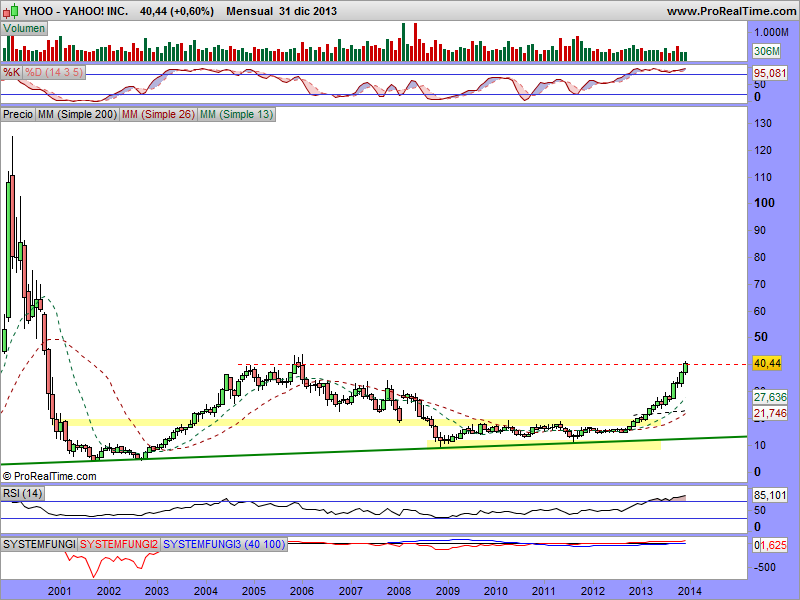Click the 85,101 RSI value
Screen dimensions: 800x600
click(x=770, y=495)
